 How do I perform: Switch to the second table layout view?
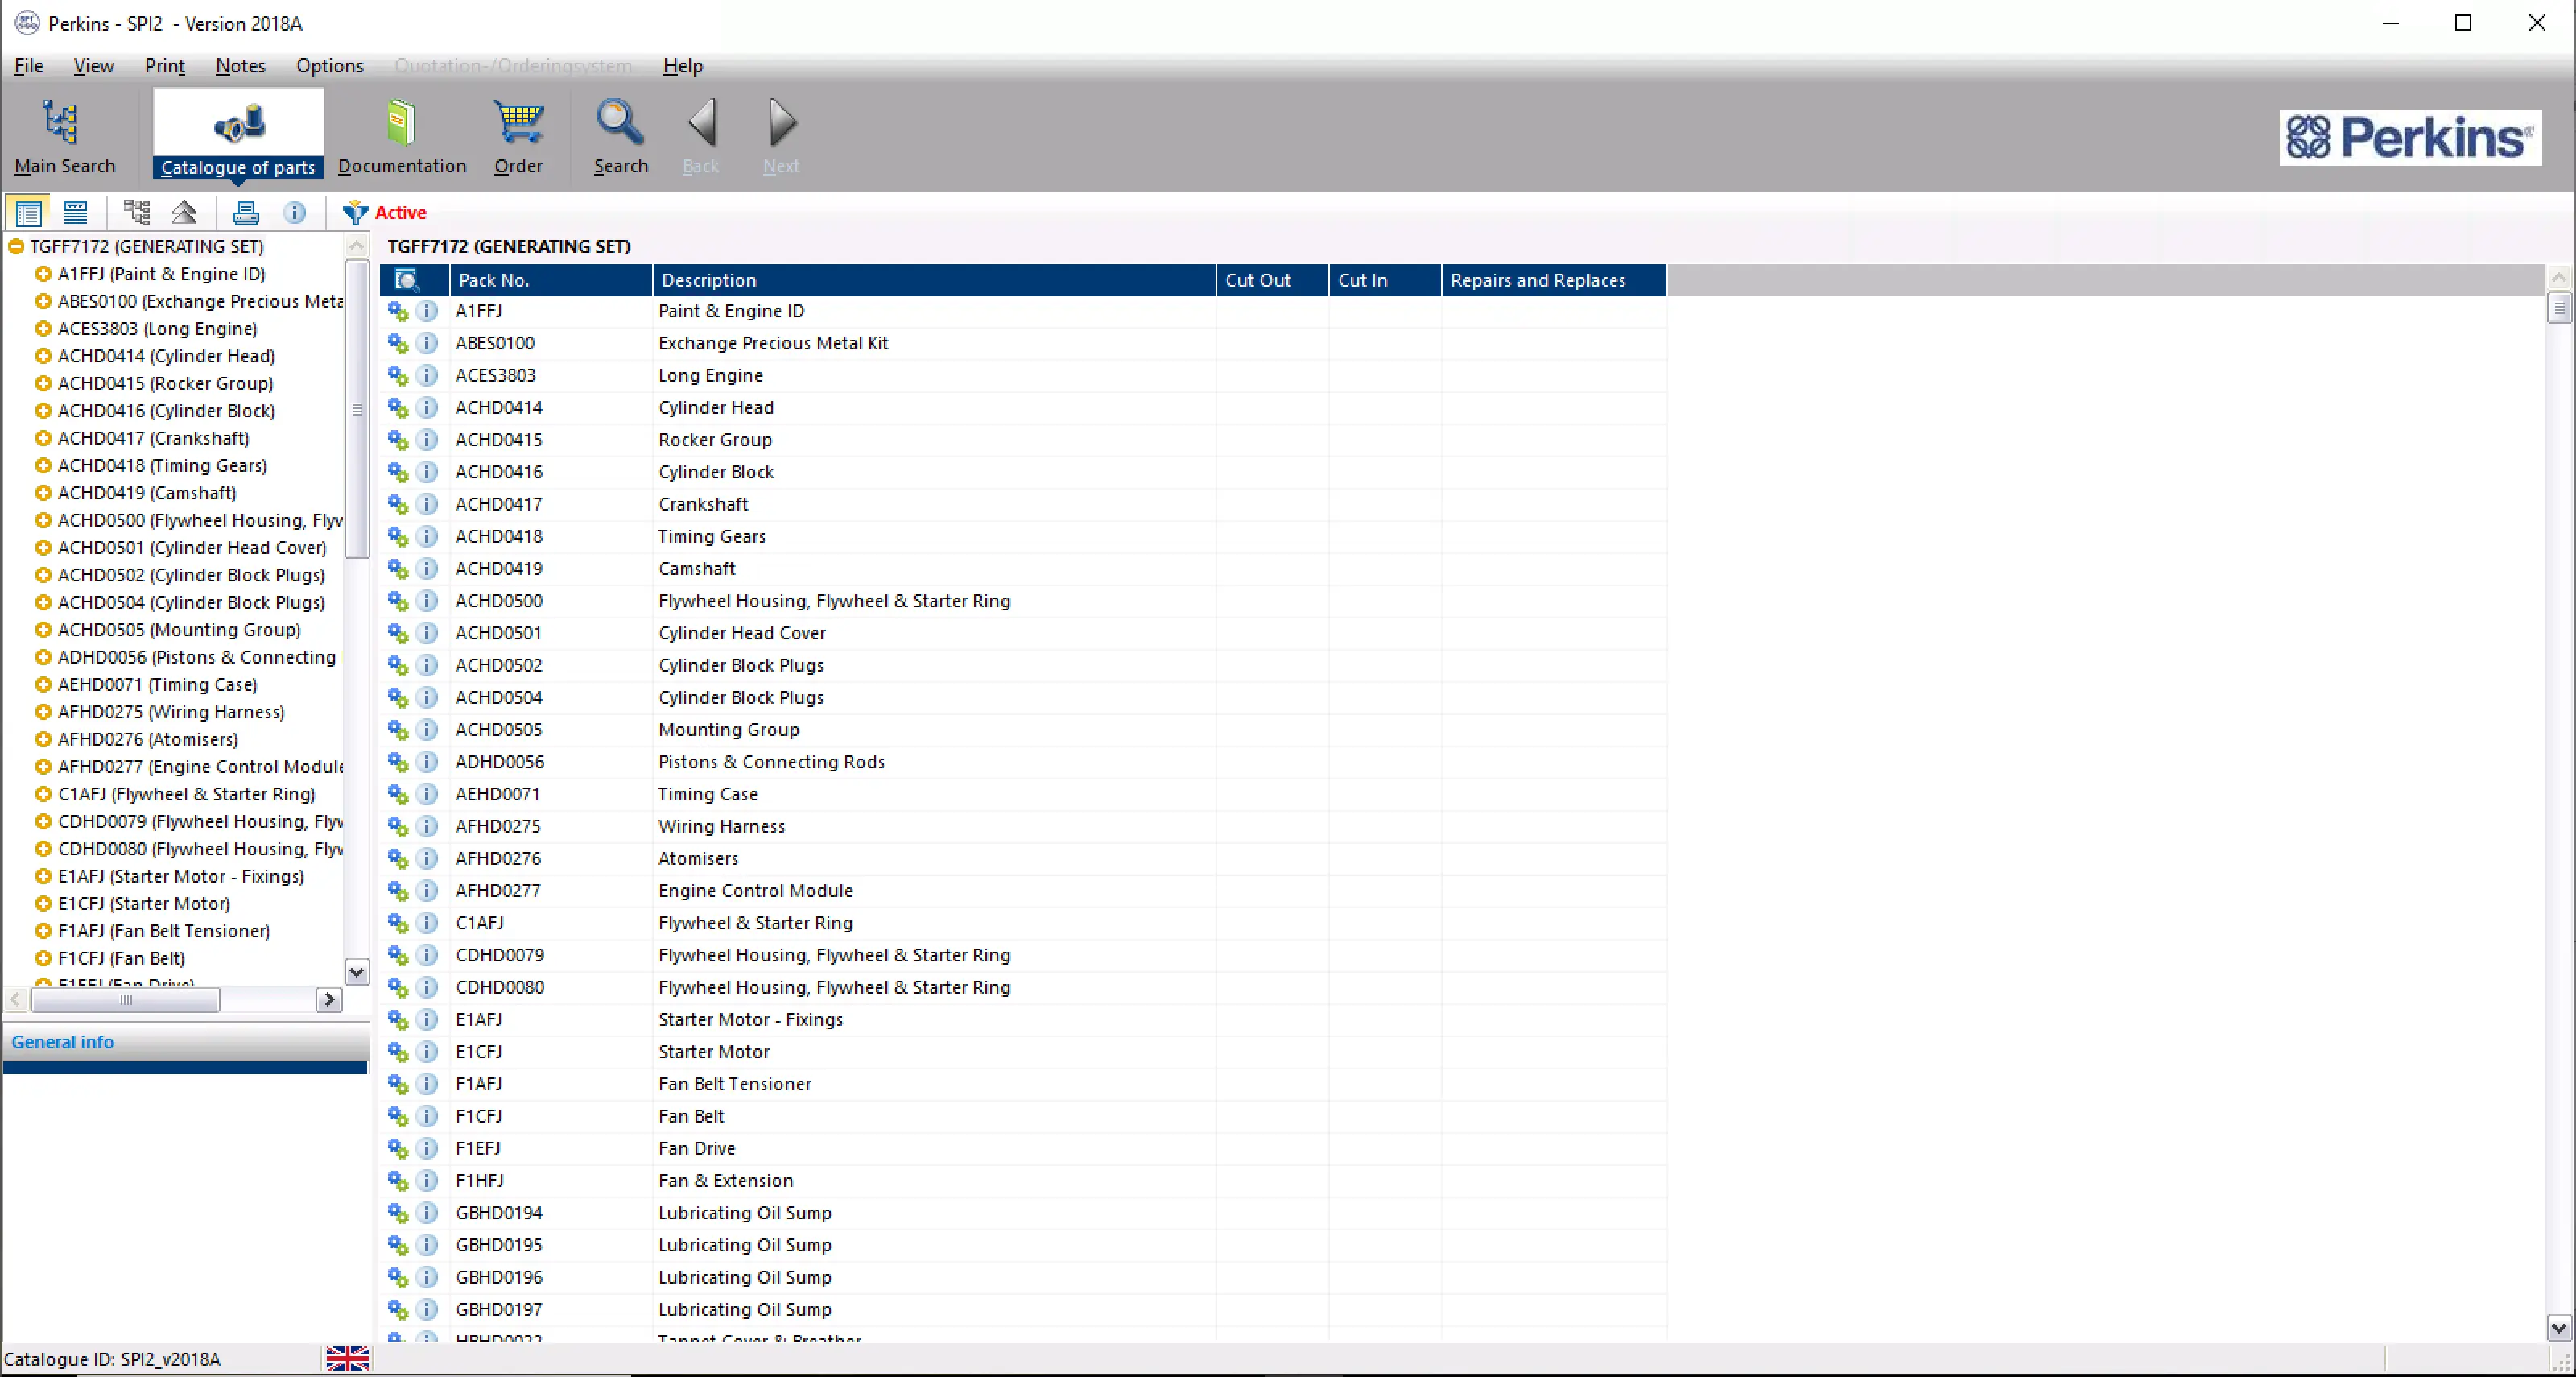point(76,212)
